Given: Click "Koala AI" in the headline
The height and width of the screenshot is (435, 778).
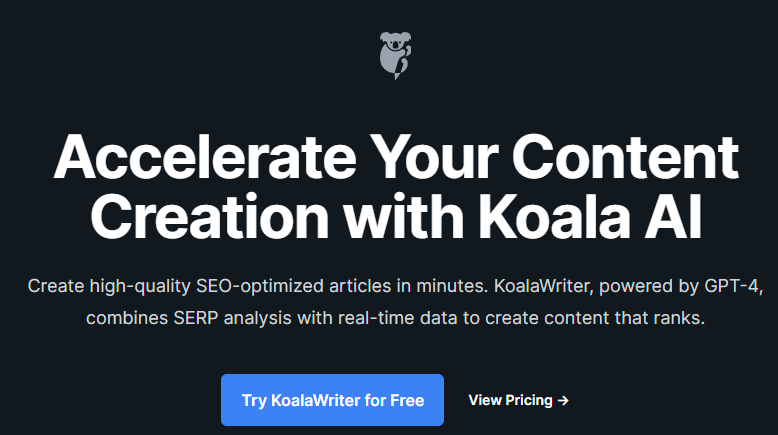Looking at the screenshot, I should [590, 217].
